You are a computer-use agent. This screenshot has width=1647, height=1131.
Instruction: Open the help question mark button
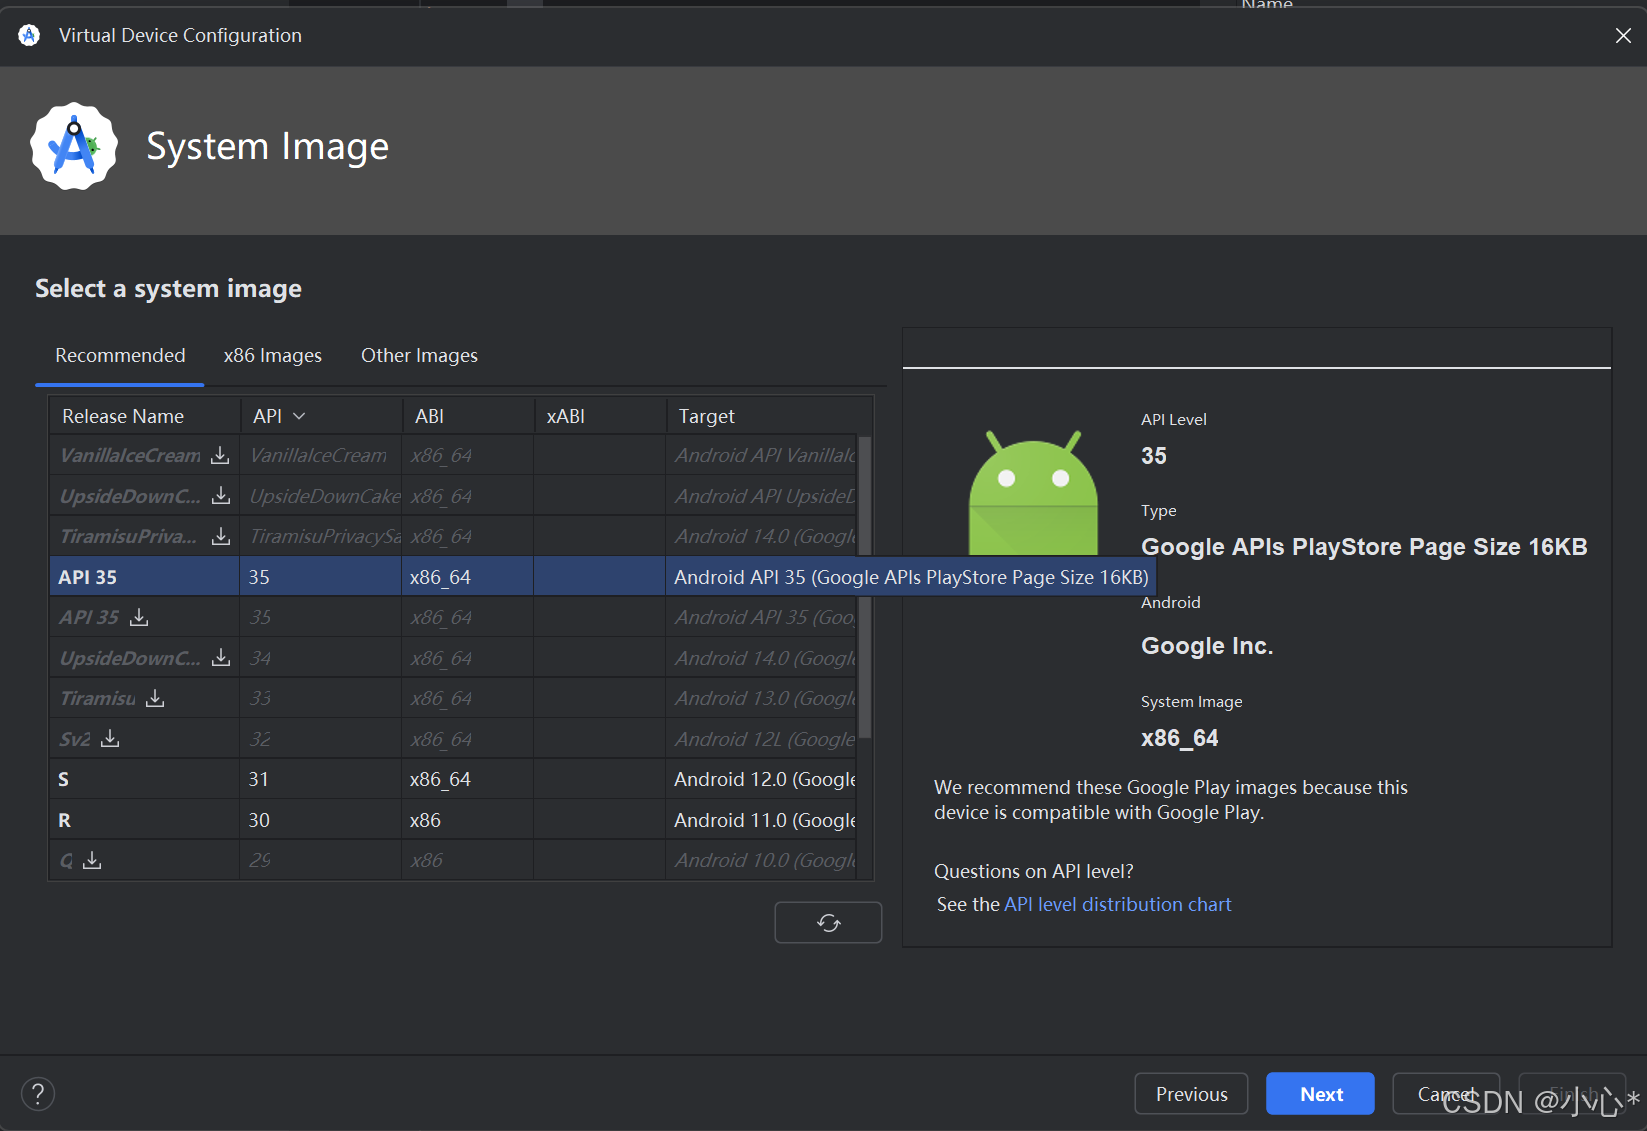(x=38, y=1093)
